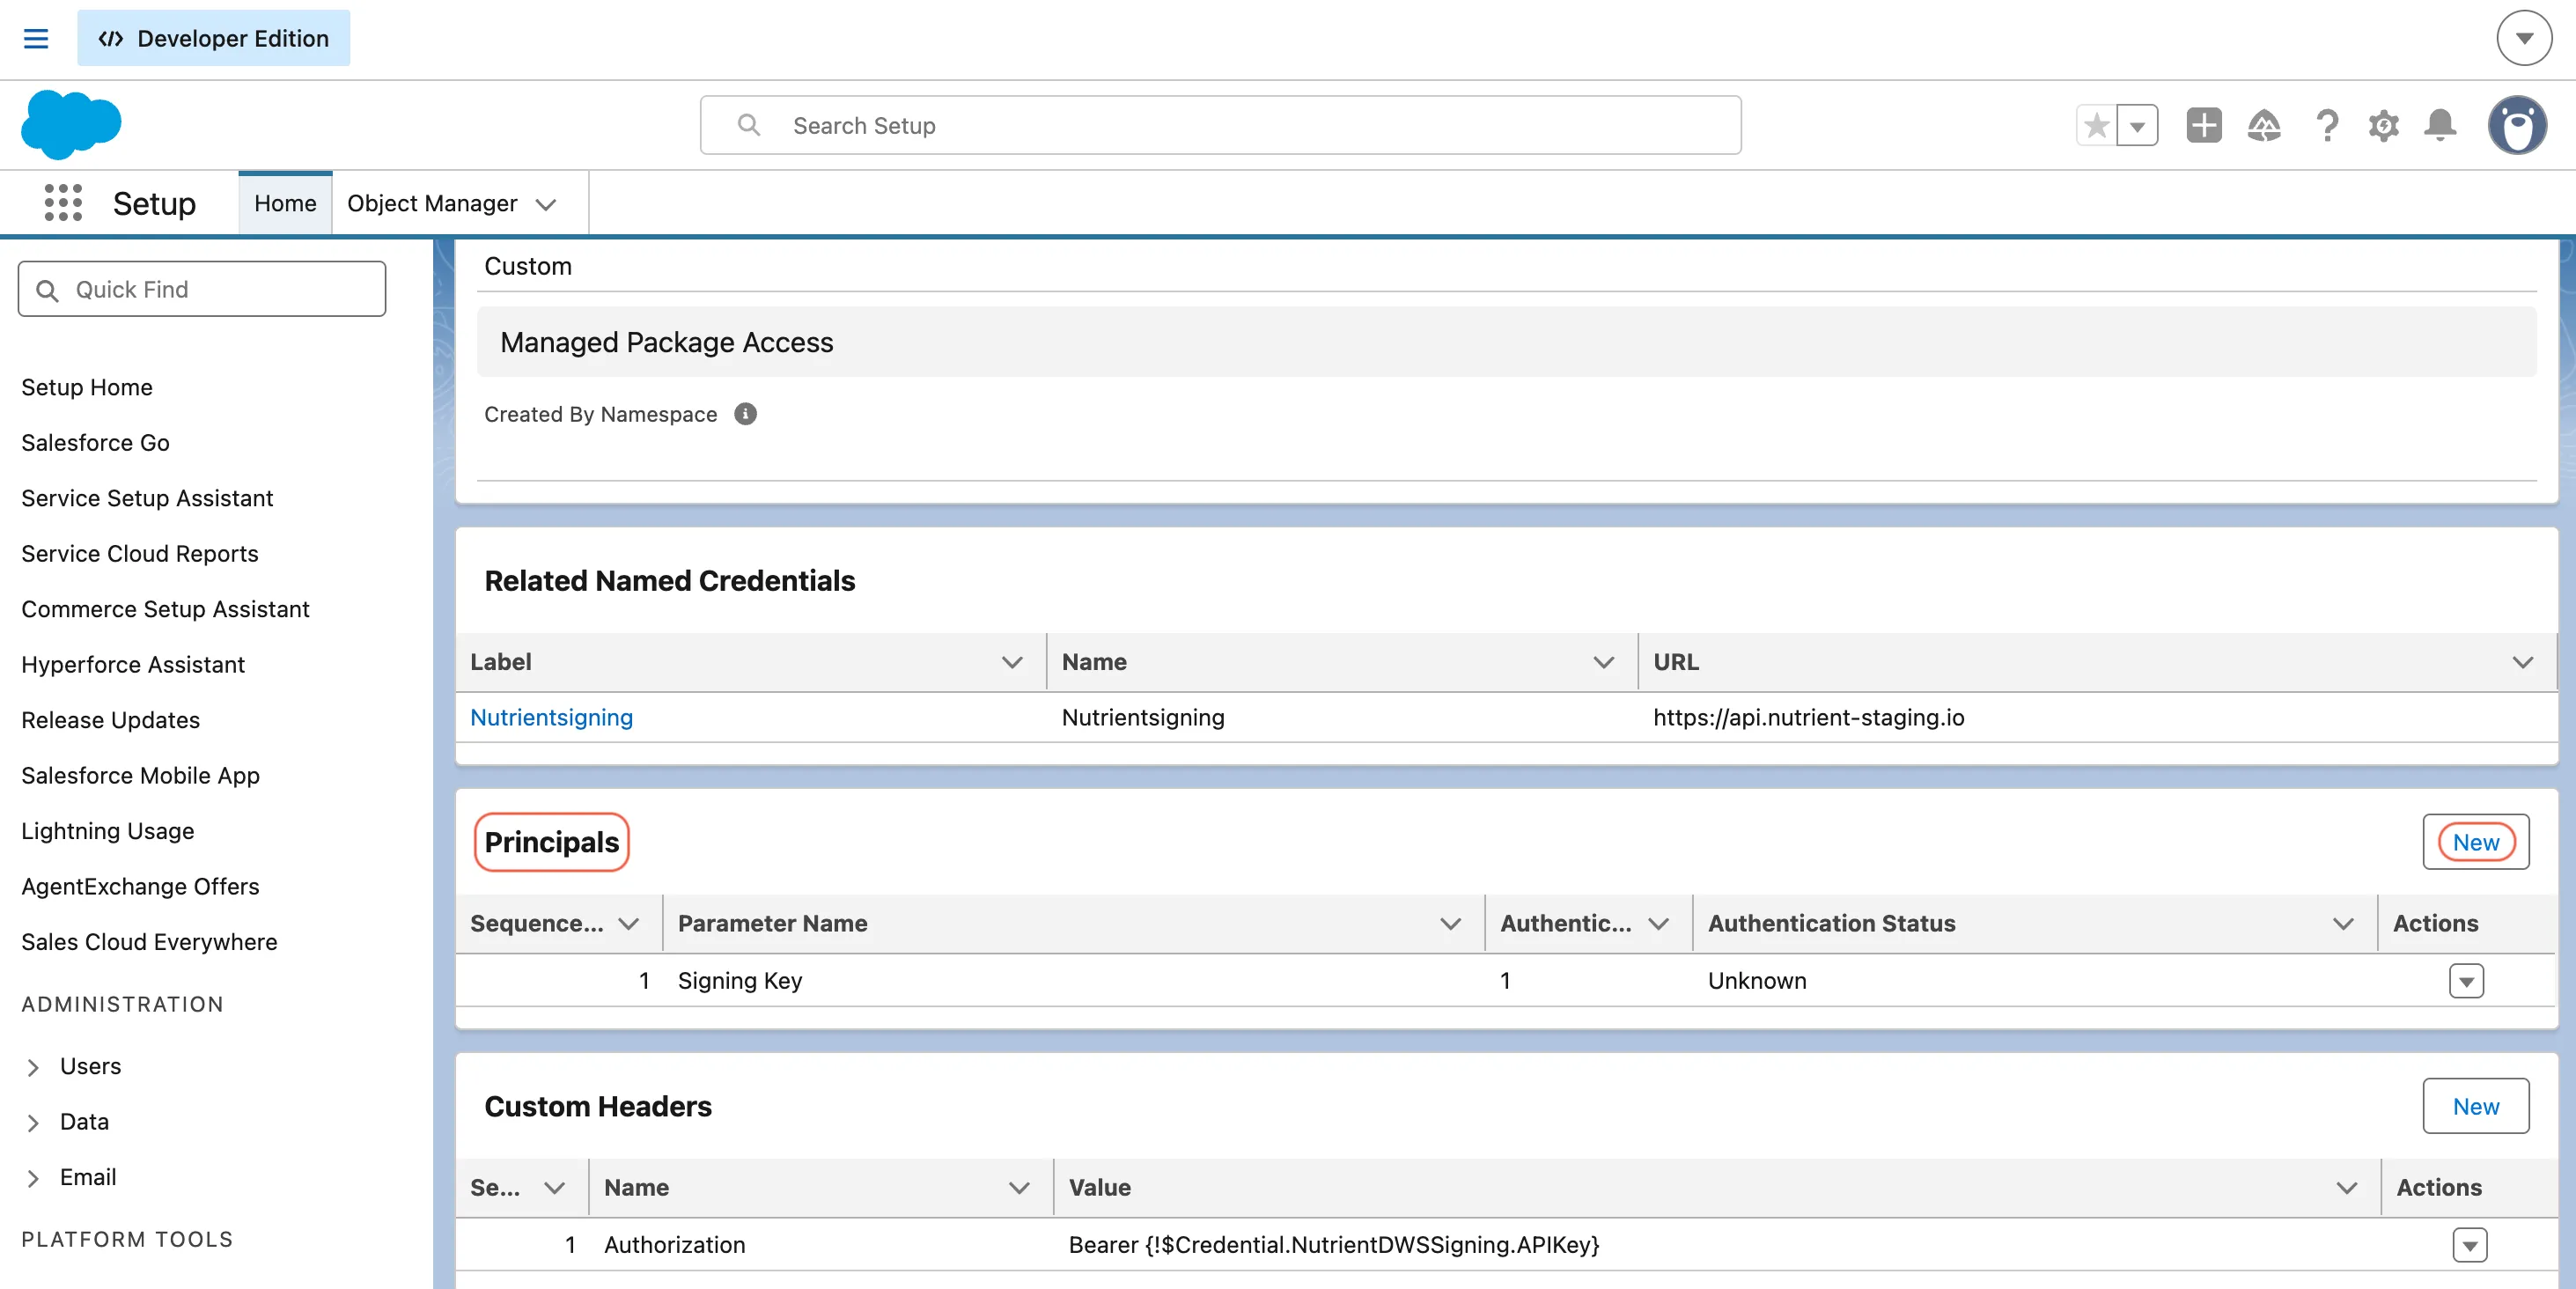Image resolution: width=2576 pixels, height=1289 pixels.
Task: Click New in the Custom Headers section
Action: (x=2476, y=1106)
